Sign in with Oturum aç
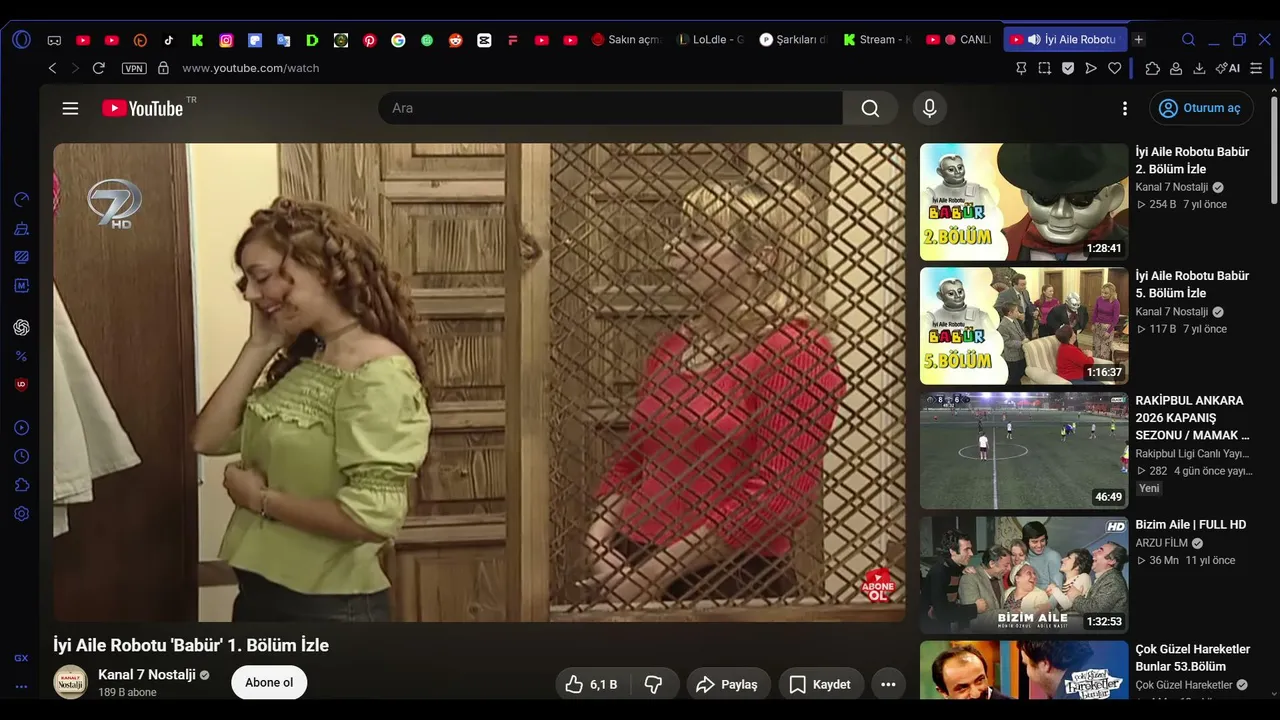This screenshot has height=720, width=1280. 1200,108
